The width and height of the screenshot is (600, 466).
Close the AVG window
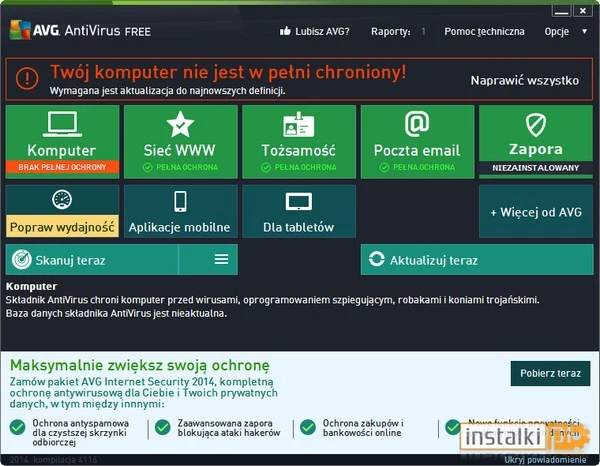(x=583, y=11)
